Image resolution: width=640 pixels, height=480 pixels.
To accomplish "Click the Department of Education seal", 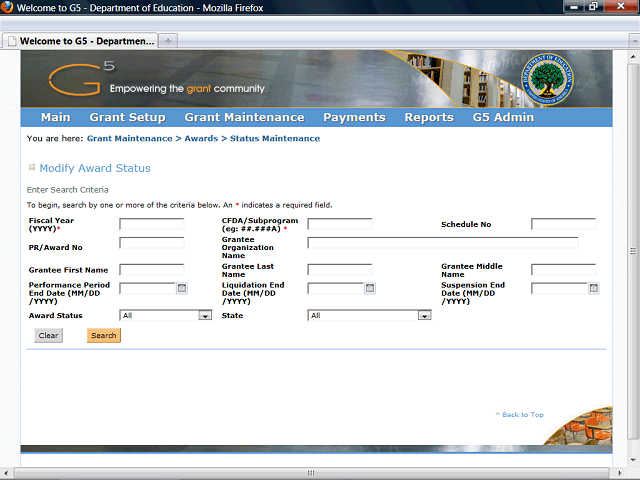I will [x=547, y=79].
